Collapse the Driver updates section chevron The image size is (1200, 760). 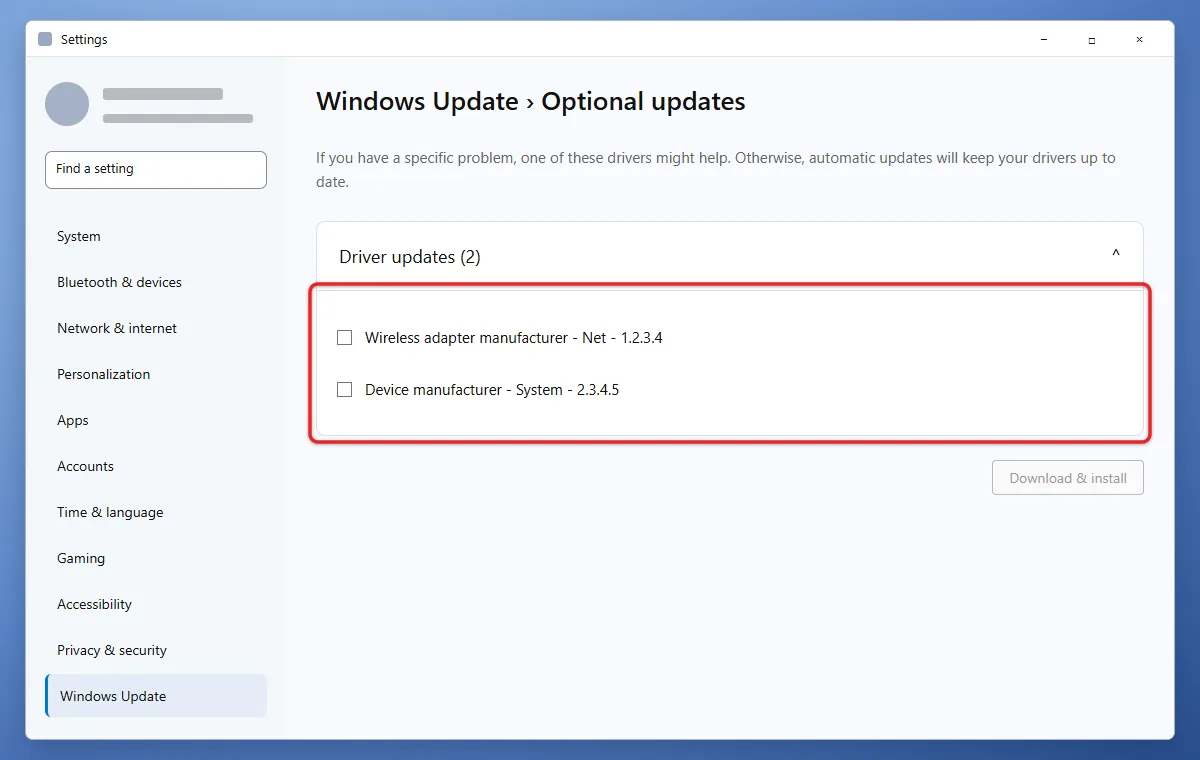[x=1116, y=255]
